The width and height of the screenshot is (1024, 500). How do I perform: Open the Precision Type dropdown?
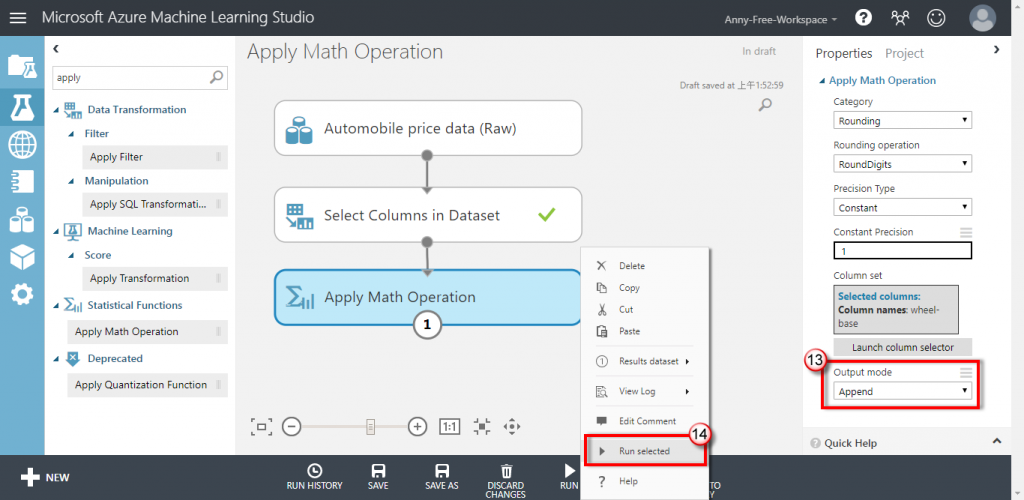(x=903, y=208)
